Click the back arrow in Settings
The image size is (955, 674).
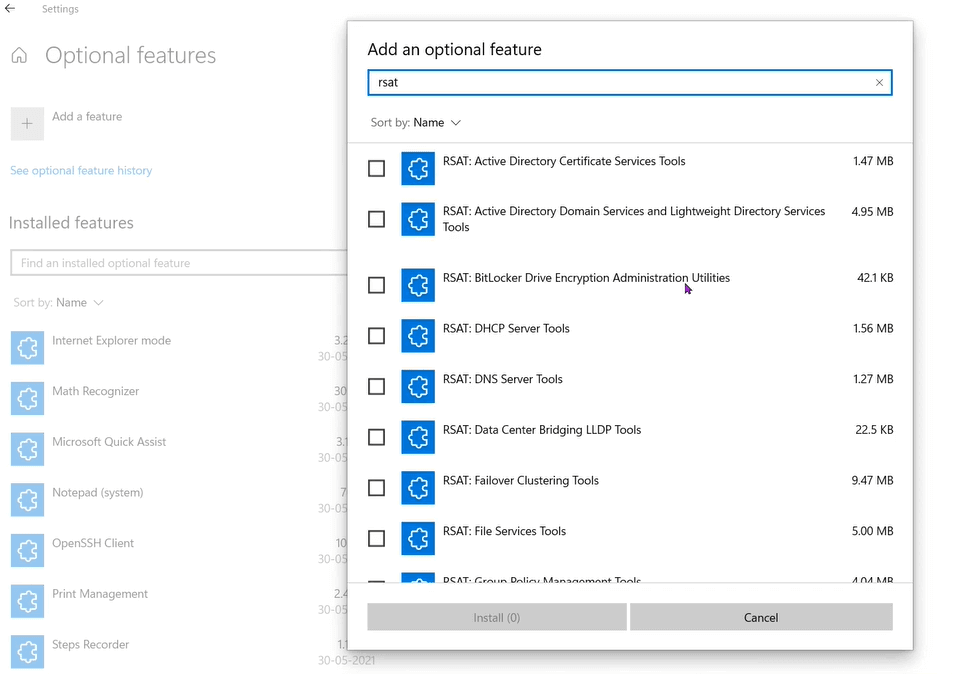(10, 9)
